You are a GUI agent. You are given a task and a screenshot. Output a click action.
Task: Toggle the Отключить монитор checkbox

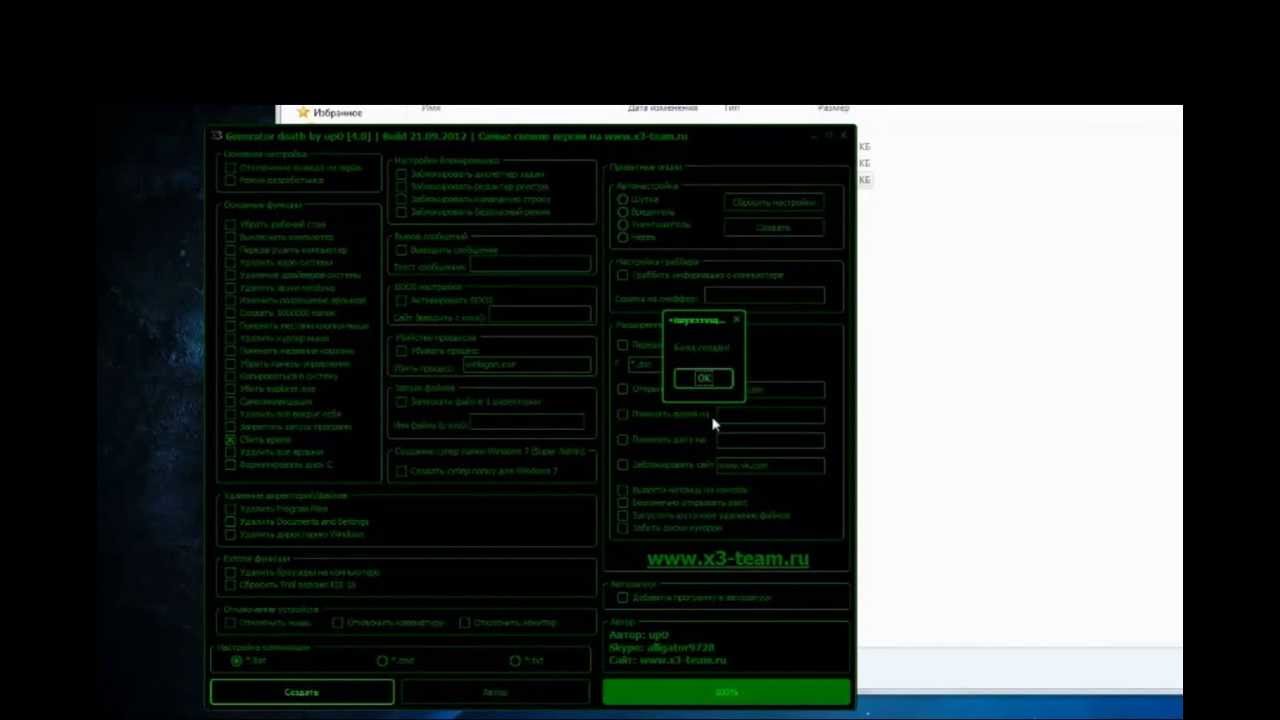(x=465, y=623)
